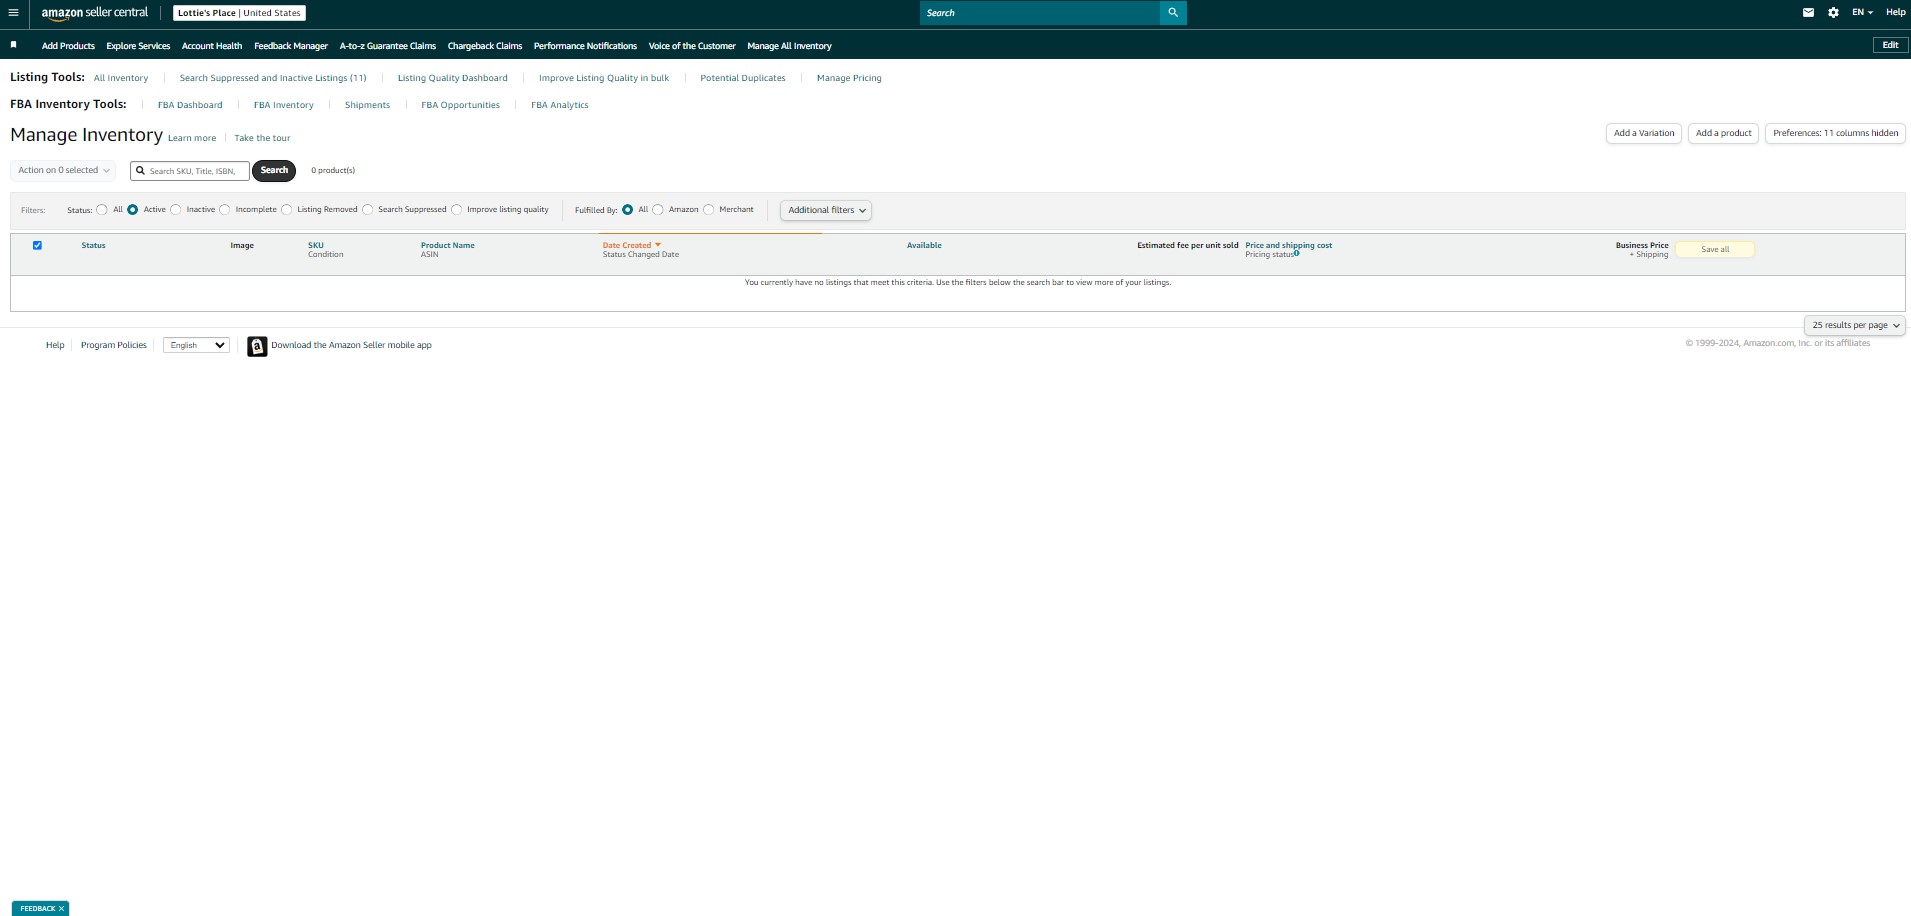Screen dimensions: 1911x916
Task: Toggle the select-all listings checkbox
Action: 37,245
